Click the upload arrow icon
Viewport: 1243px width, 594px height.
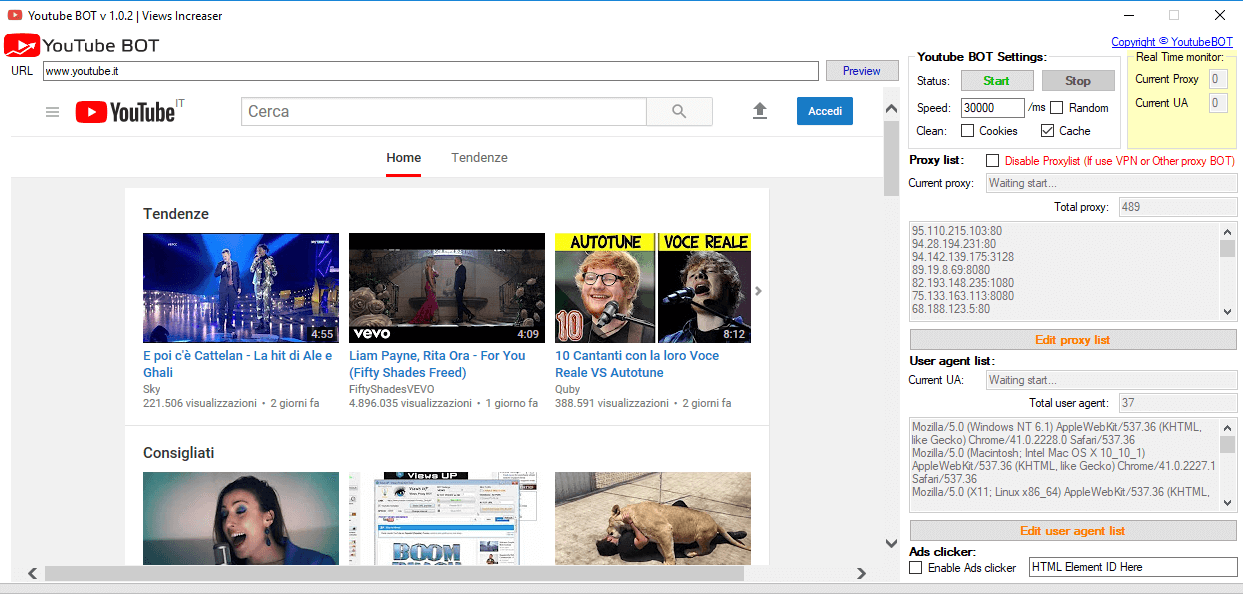coord(760,111)
